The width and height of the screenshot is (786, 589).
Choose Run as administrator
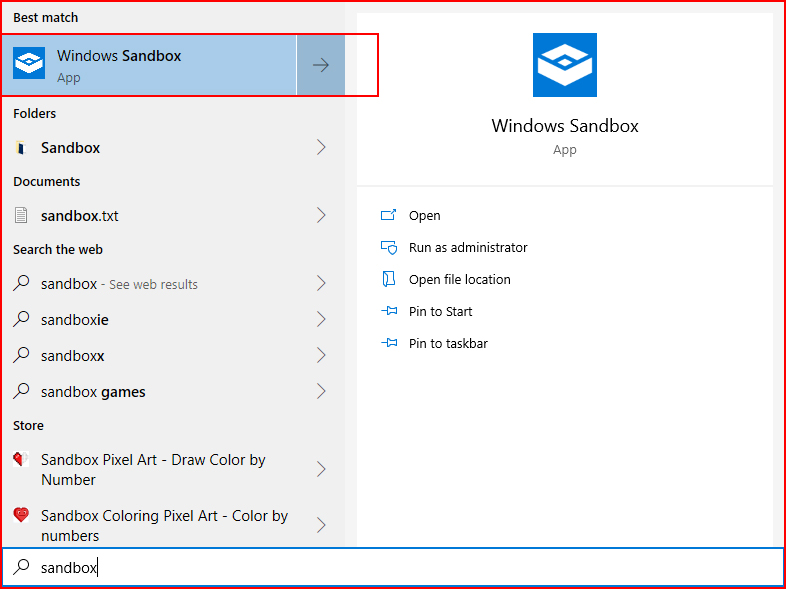tap(468, 247)
